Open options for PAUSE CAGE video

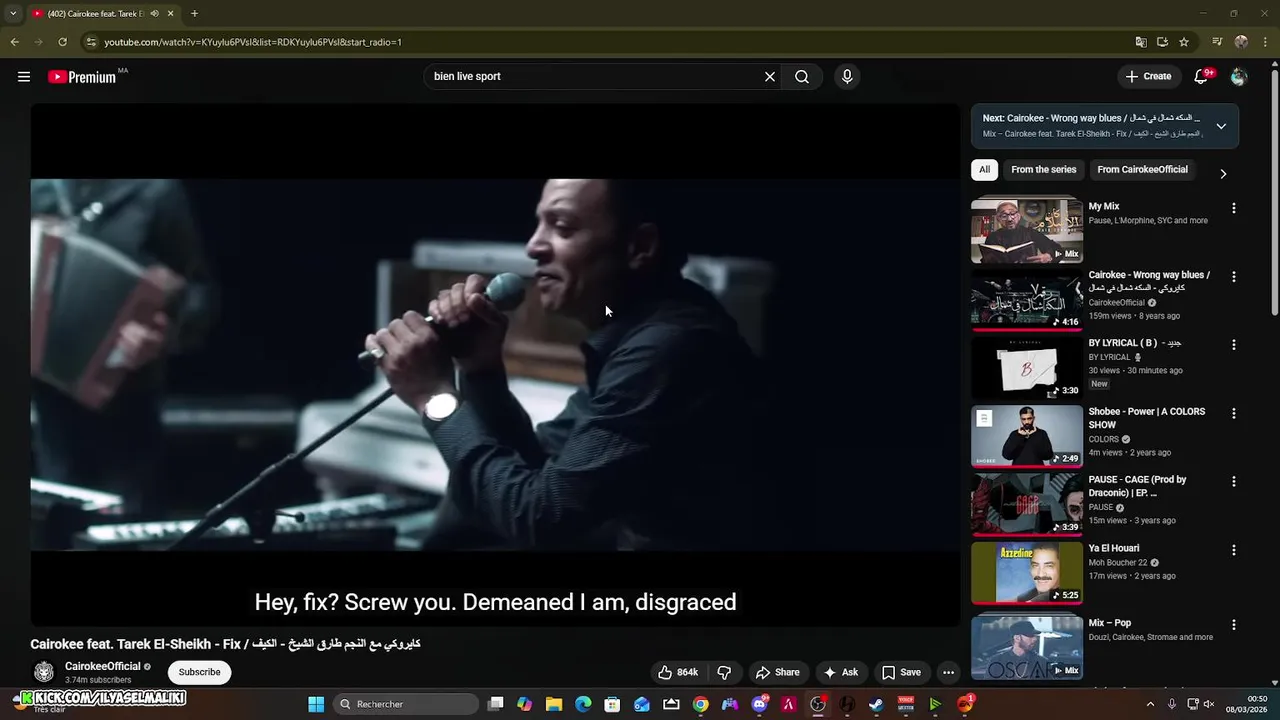coord(1233,481)
